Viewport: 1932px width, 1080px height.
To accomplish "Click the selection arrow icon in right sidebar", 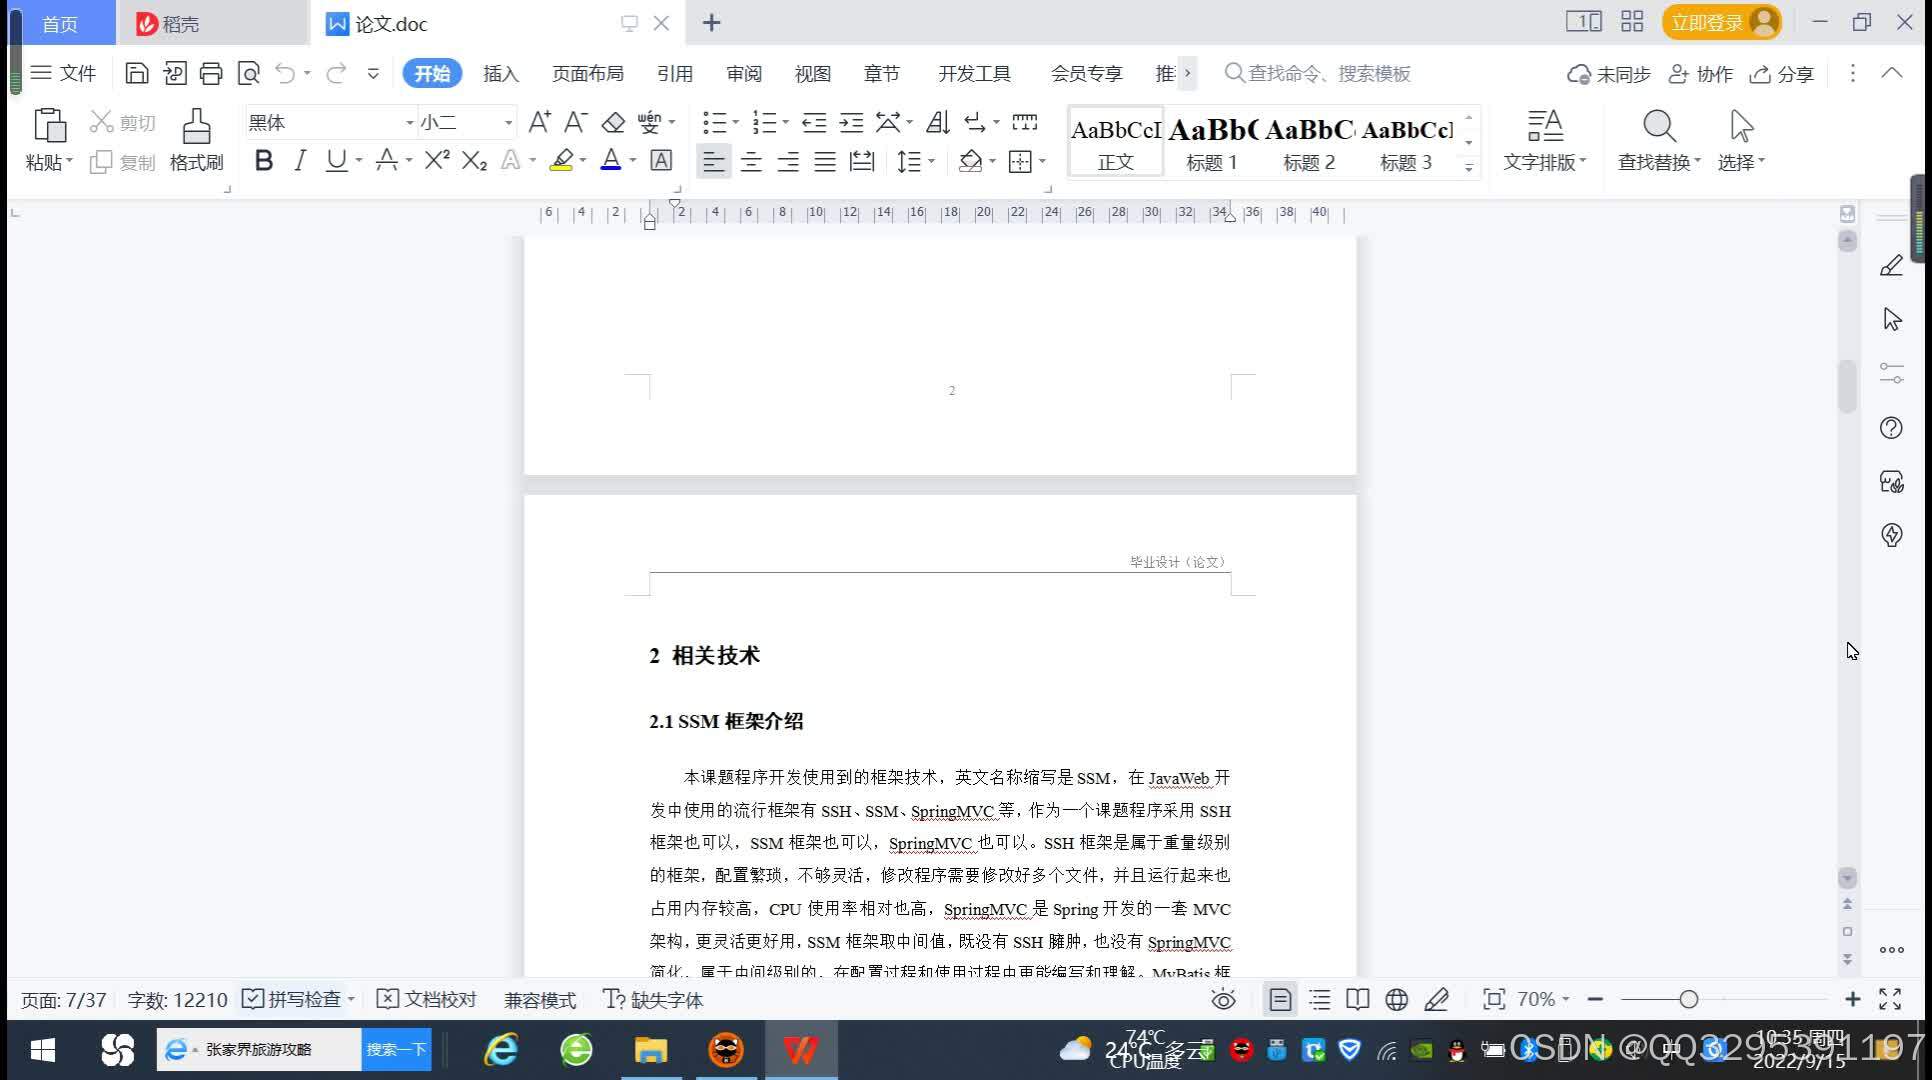I will (x=1891, y=319).
